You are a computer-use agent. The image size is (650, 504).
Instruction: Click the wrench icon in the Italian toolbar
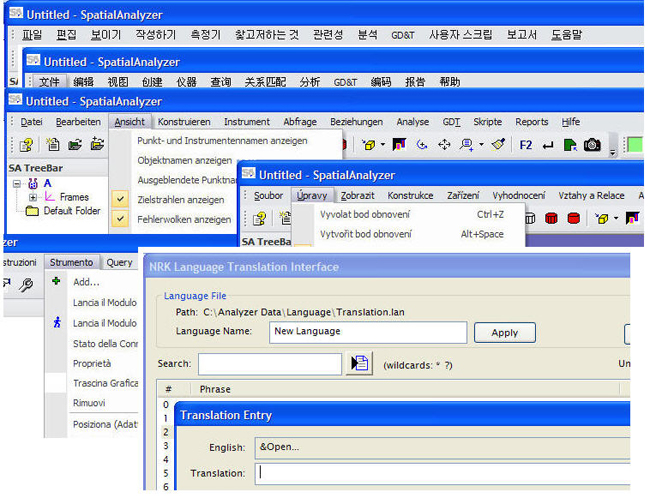pyautogui.click(x=27, y=284)
